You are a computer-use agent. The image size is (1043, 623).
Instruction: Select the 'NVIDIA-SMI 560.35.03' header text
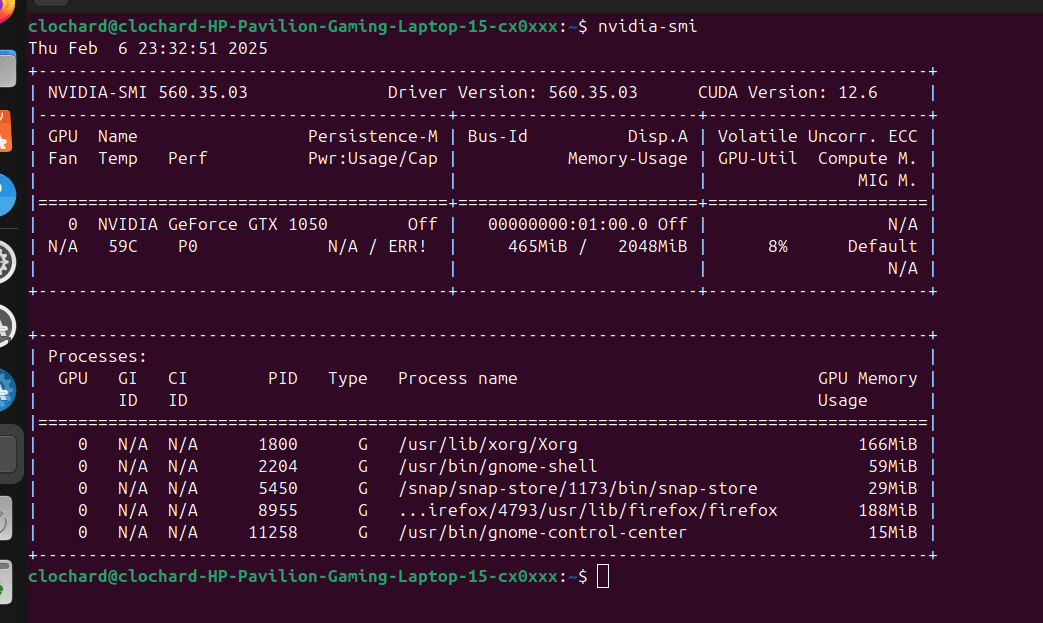pyautogui.click(x=148, y=92)
